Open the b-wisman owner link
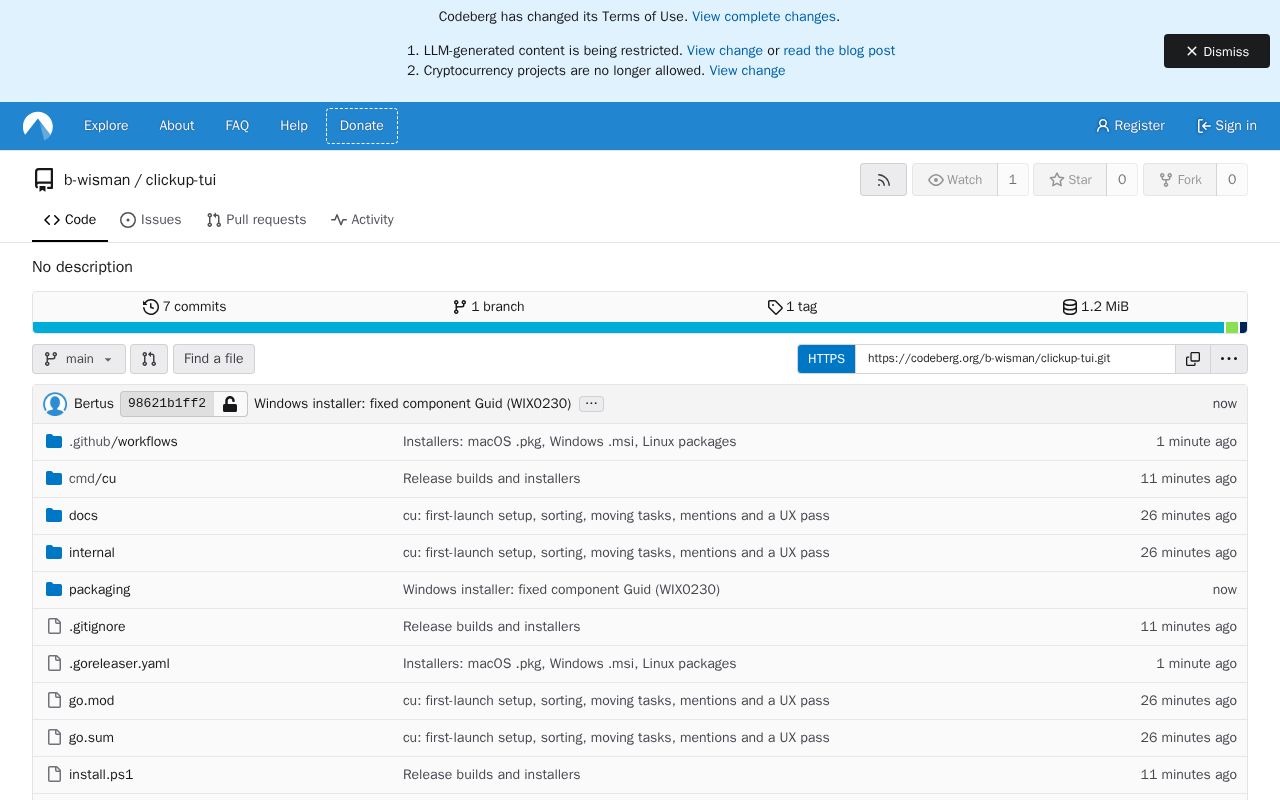 [97, 180]
